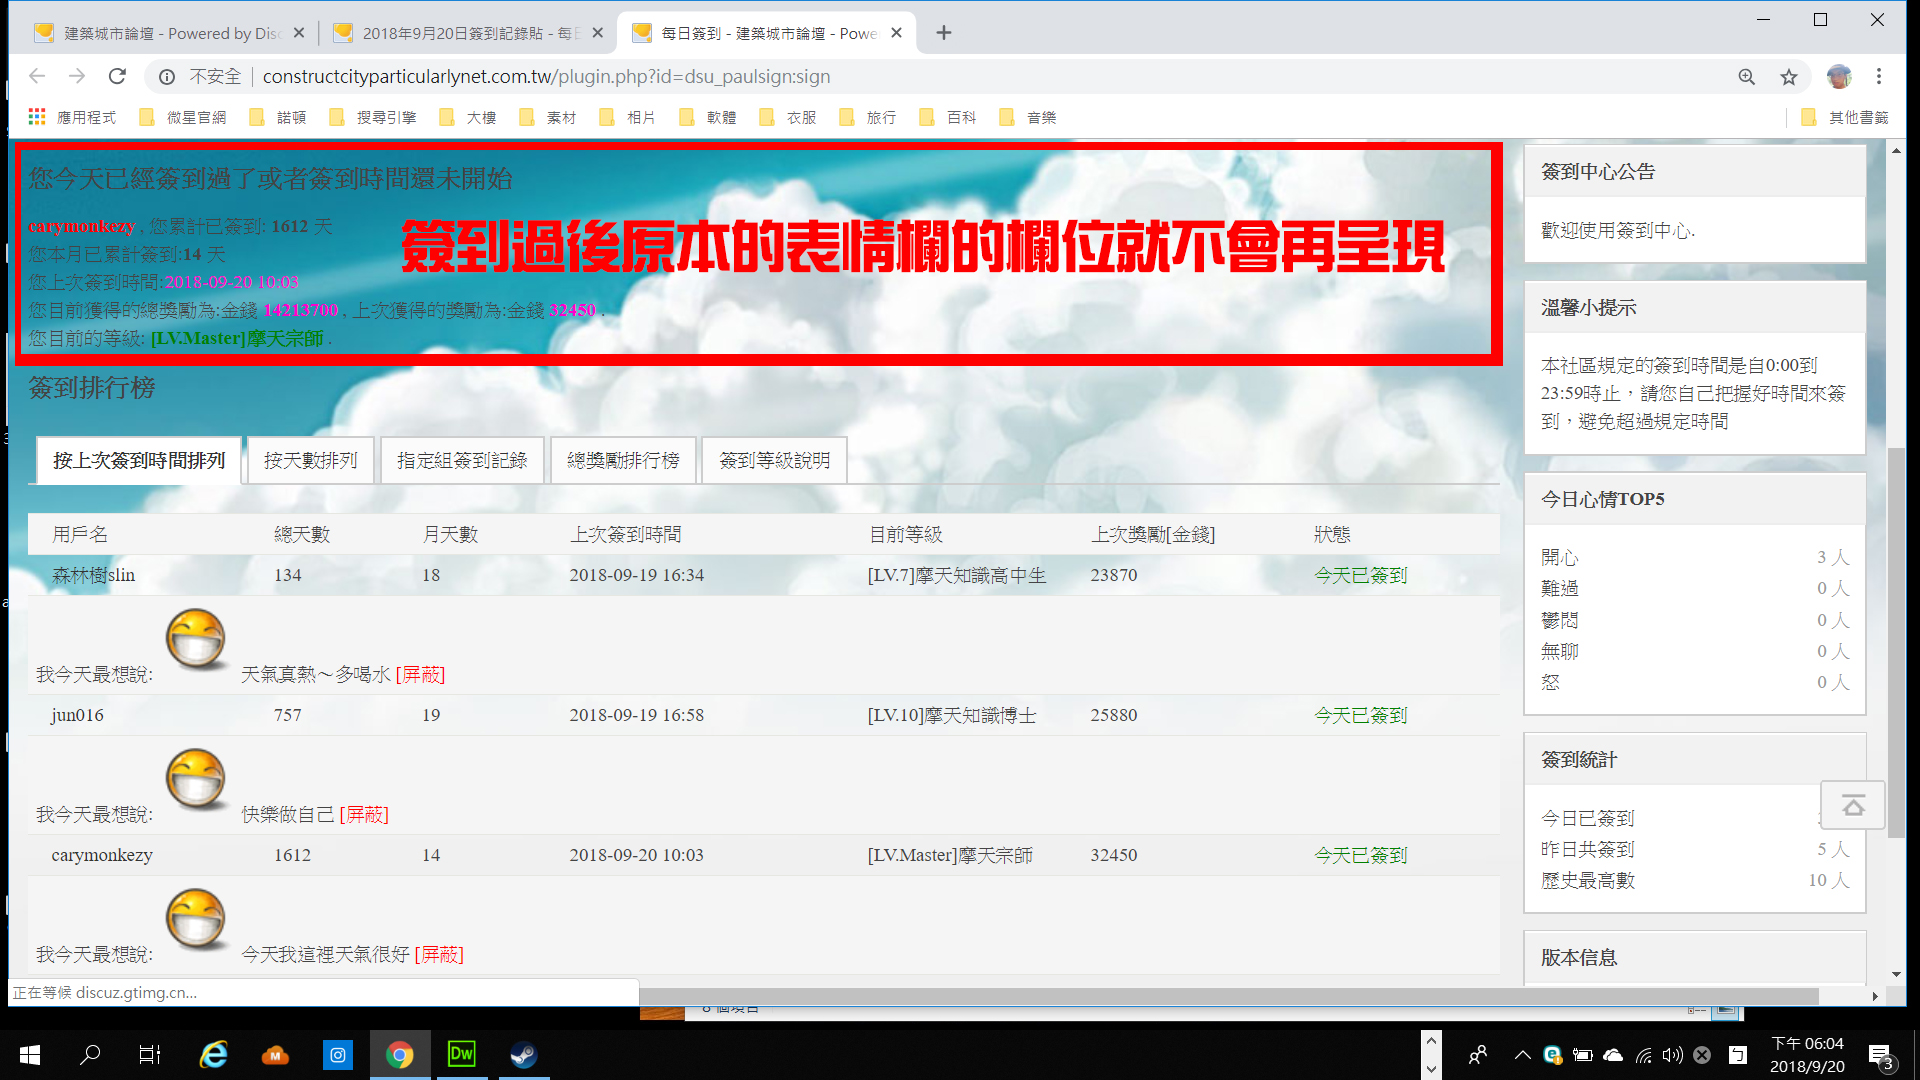Image resolution: width=1920 pixels, height=1080 pixels.
Task: Bookmark page with star icon
Action: pos(1789,77)
